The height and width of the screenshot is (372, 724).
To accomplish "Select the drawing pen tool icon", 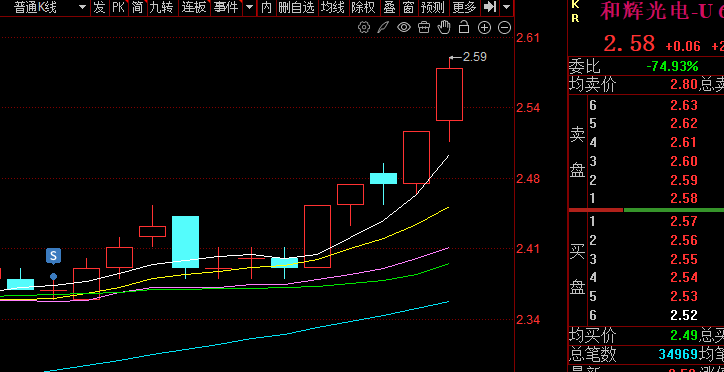I will (x=383, y=28).
